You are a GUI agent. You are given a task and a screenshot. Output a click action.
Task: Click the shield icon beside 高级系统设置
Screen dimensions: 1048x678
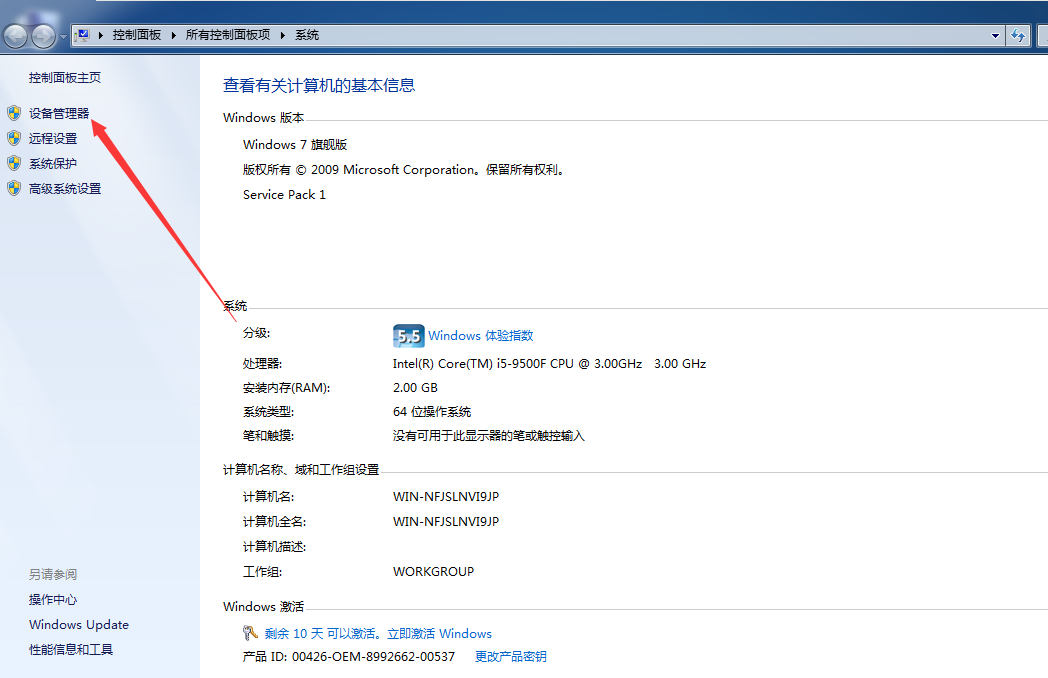(13, 188)
